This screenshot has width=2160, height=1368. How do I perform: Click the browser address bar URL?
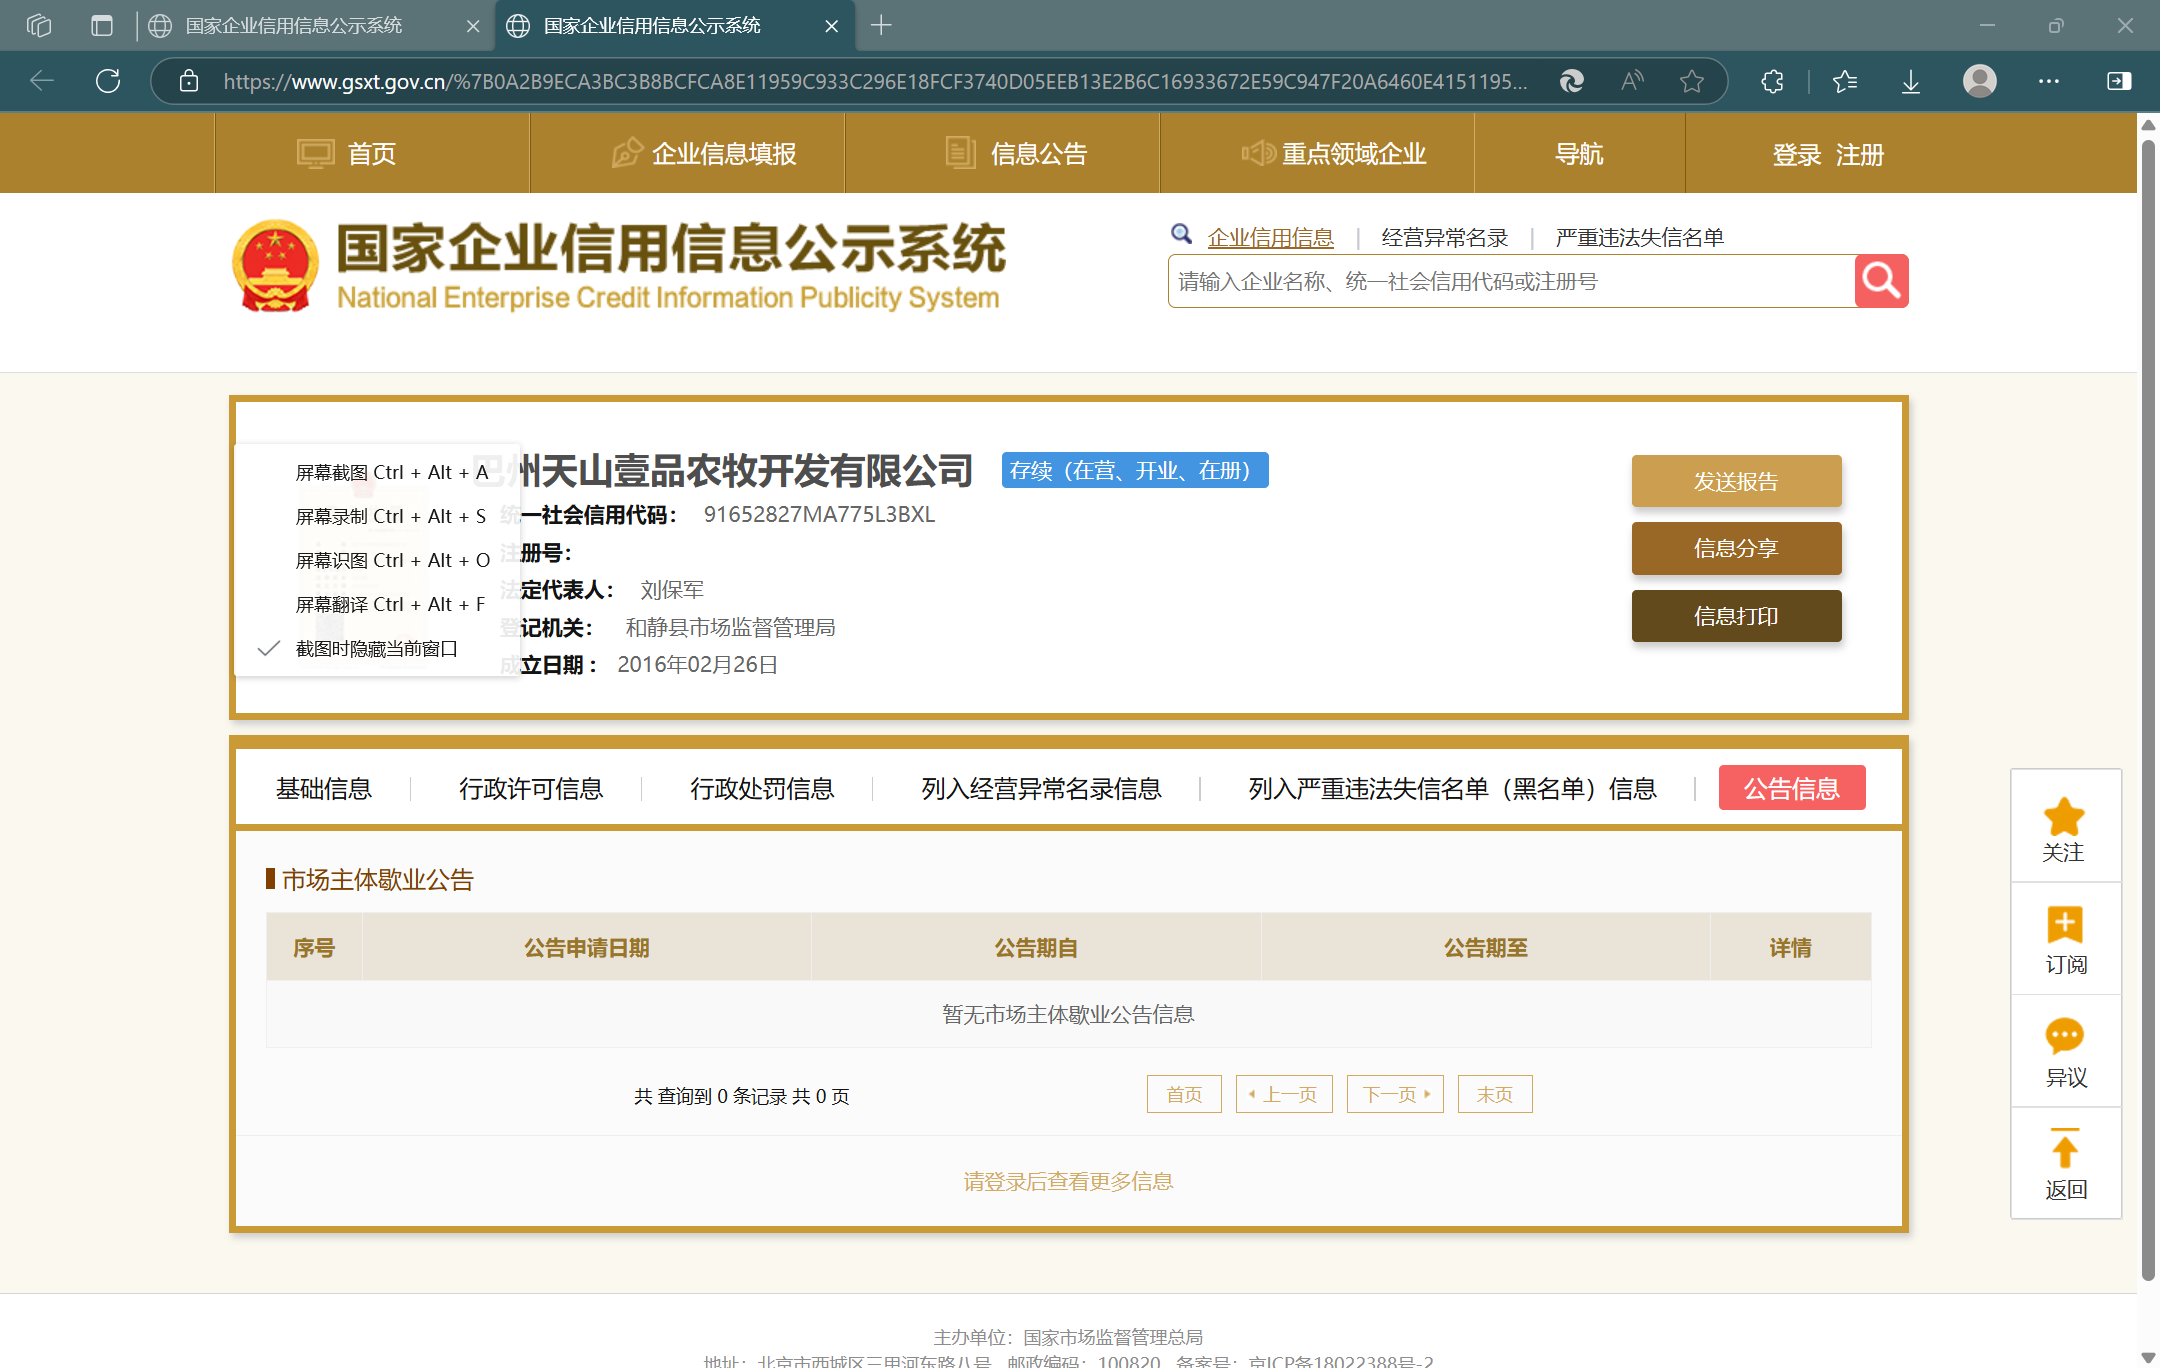click(x=875, y=81)
